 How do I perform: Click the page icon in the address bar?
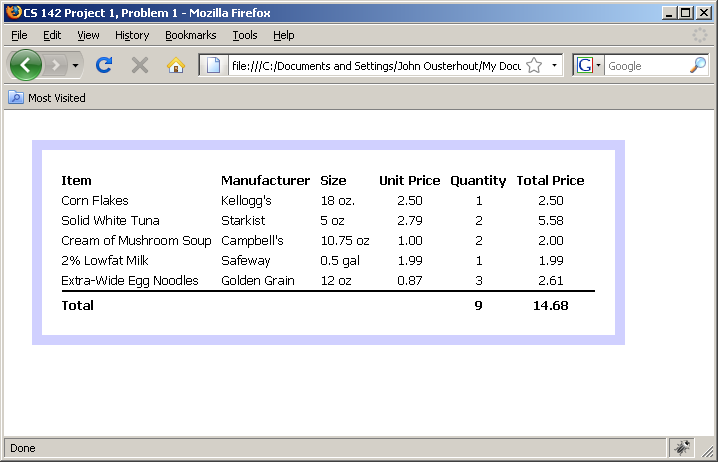[214, 65]
